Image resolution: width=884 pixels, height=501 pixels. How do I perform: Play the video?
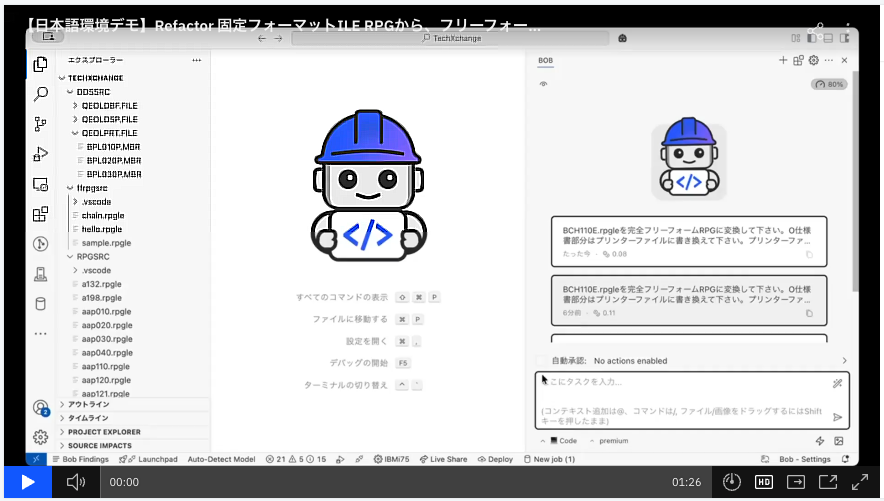tap(28, 482)
